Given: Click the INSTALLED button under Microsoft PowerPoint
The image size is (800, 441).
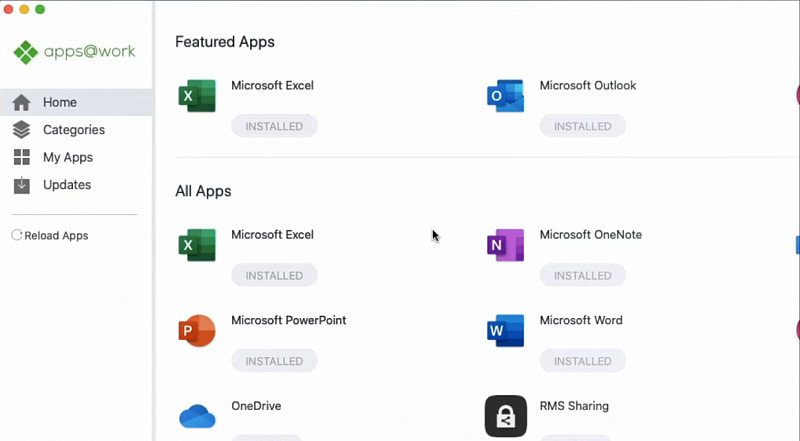Looking at the screenshot, I should click(x=274, y=361).
